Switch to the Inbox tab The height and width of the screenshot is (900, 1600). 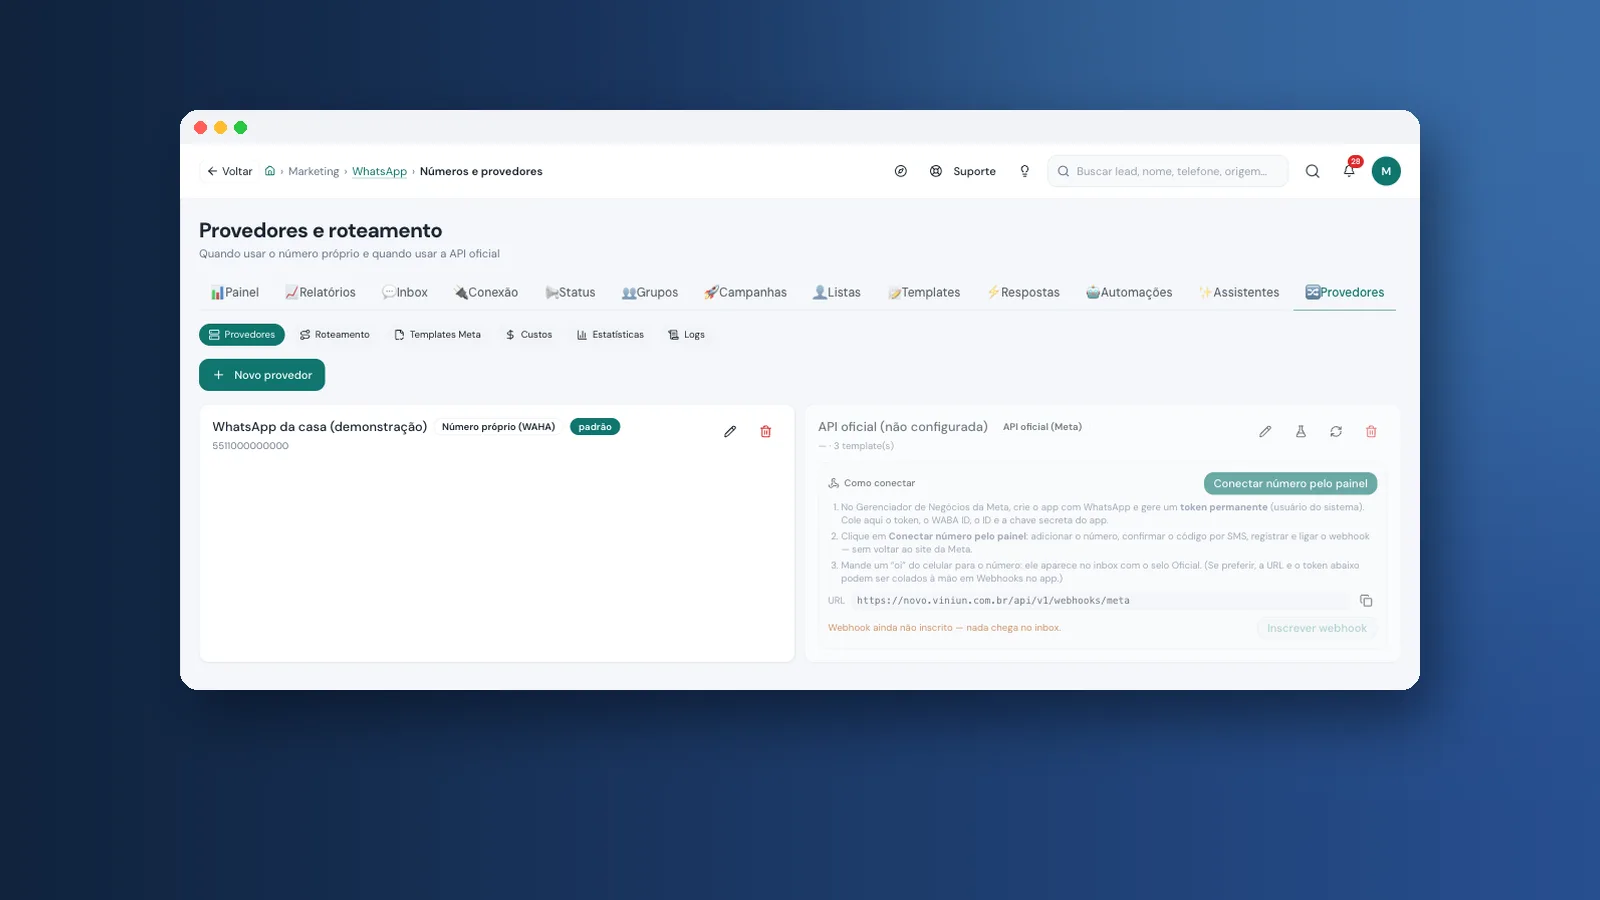(x=405, y=292)
